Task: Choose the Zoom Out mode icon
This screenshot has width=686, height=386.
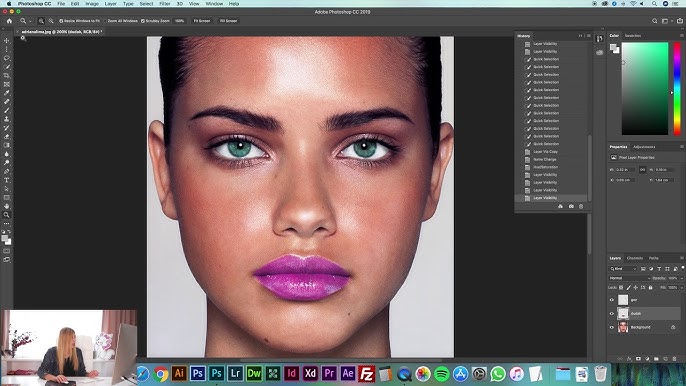Action: pyautogui.click(x=51, y=21)
